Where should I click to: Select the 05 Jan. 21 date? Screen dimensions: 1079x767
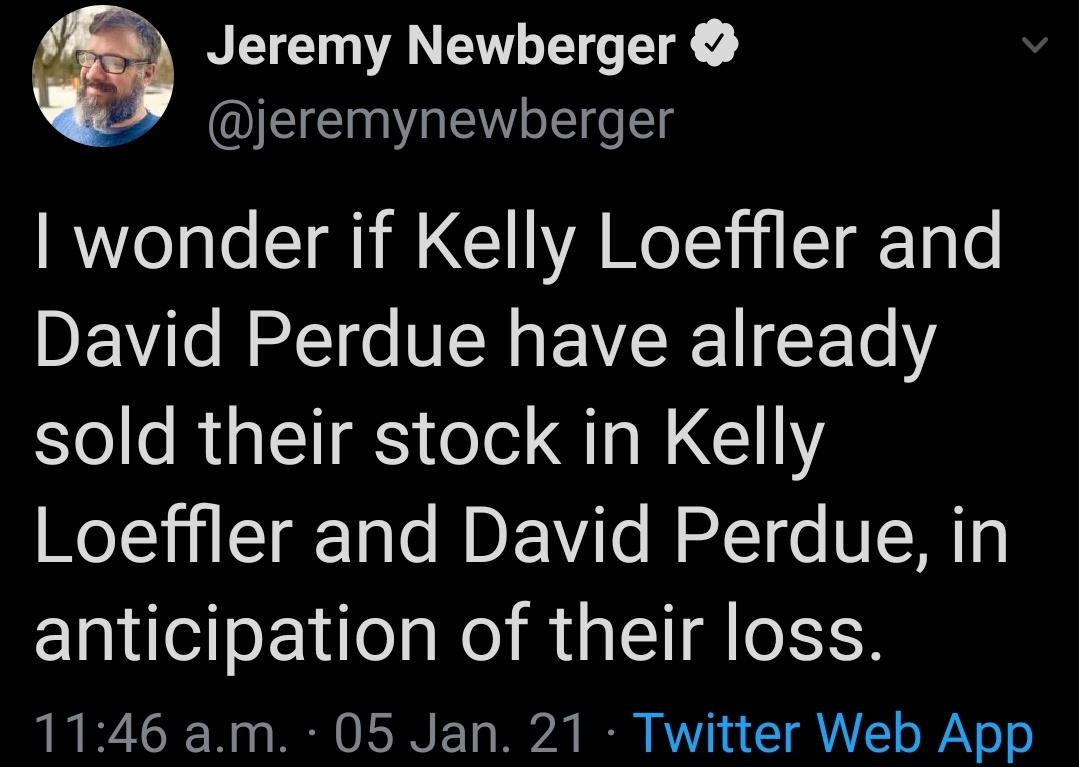pos(462,732)
